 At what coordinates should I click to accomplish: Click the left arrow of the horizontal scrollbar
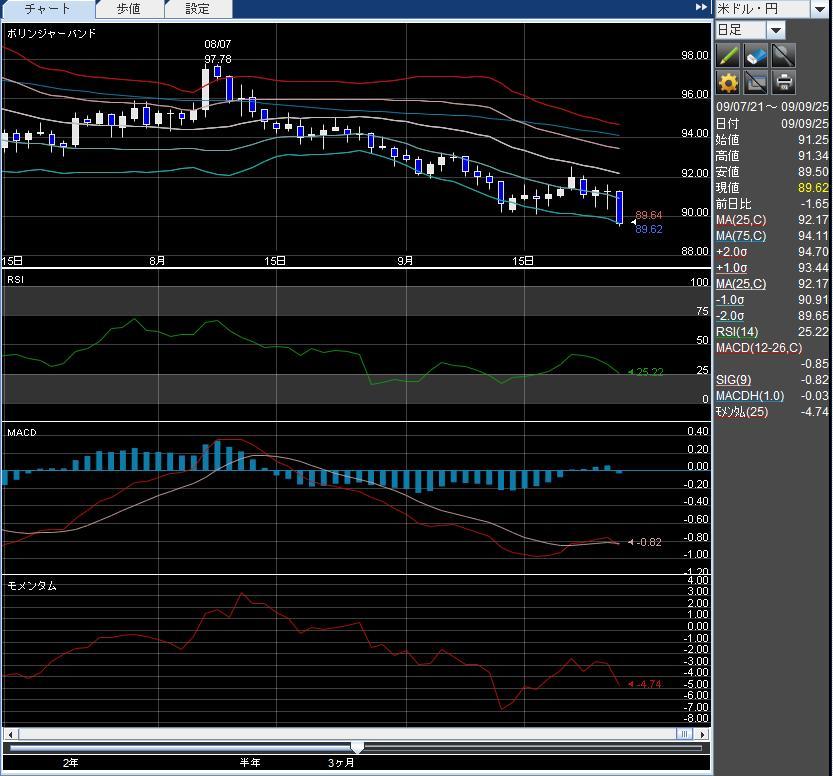(9, 734)
